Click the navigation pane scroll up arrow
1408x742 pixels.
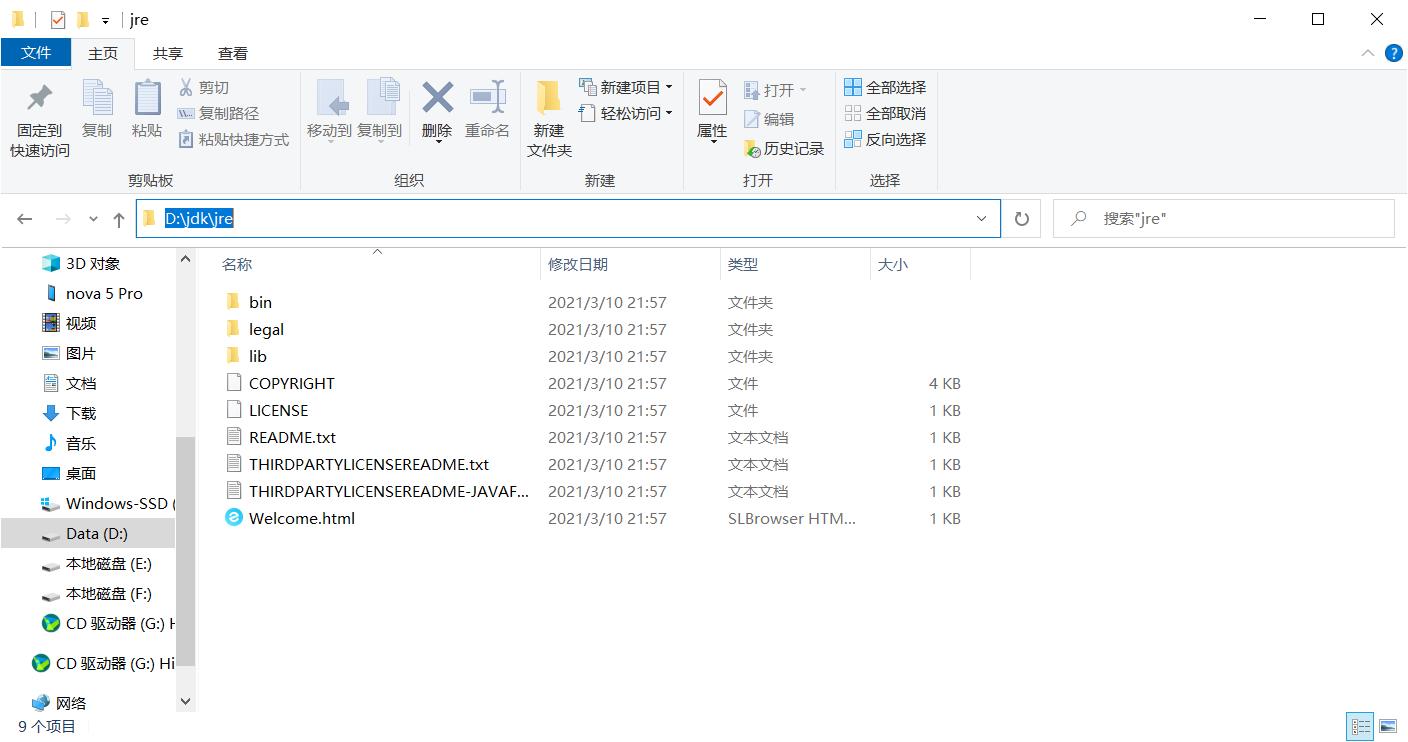185,259
